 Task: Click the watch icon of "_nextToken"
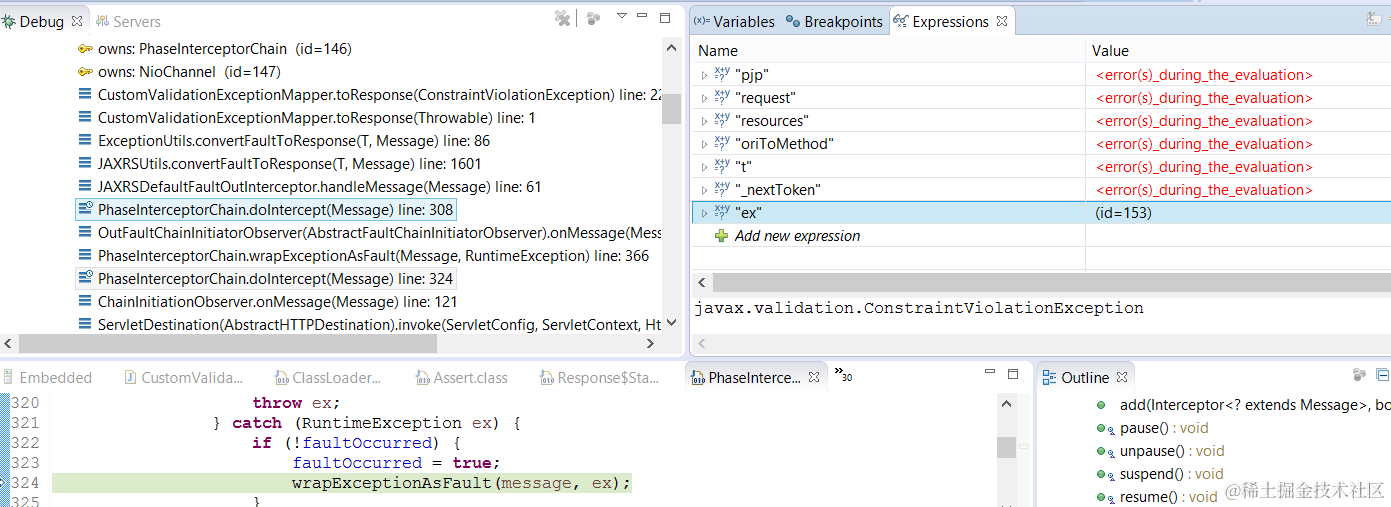click(x=722, y=190)
